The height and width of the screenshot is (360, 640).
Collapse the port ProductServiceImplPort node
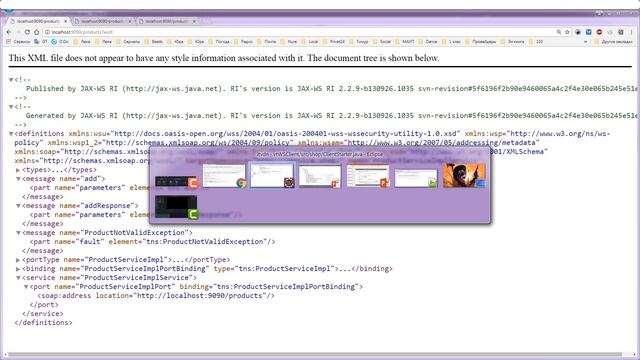[26, 287]
